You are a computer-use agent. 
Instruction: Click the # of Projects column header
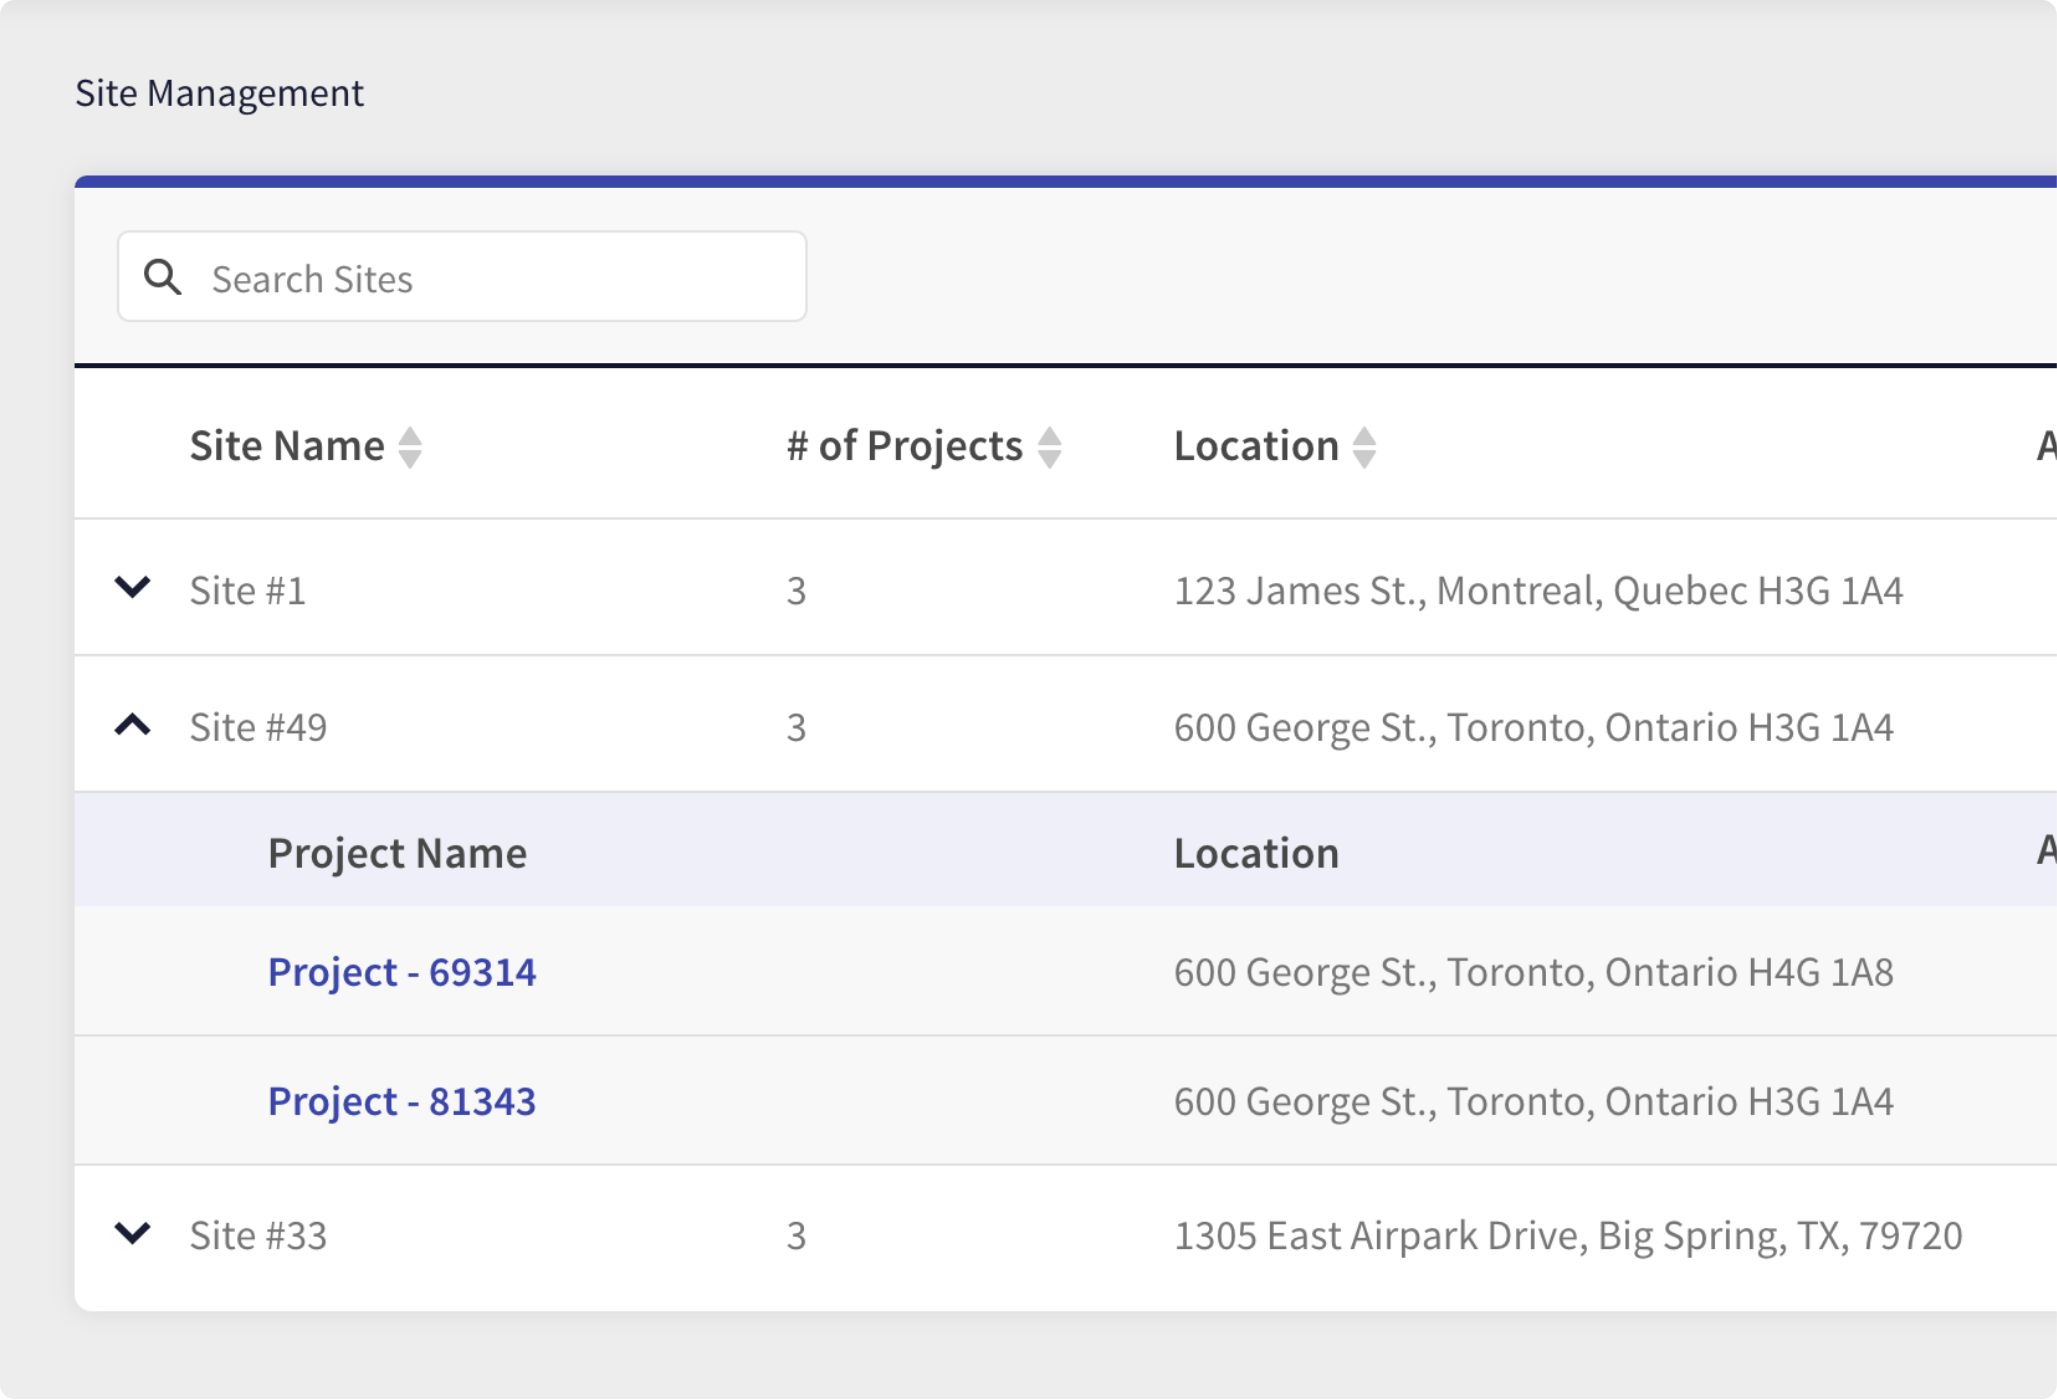pos(901,446)
